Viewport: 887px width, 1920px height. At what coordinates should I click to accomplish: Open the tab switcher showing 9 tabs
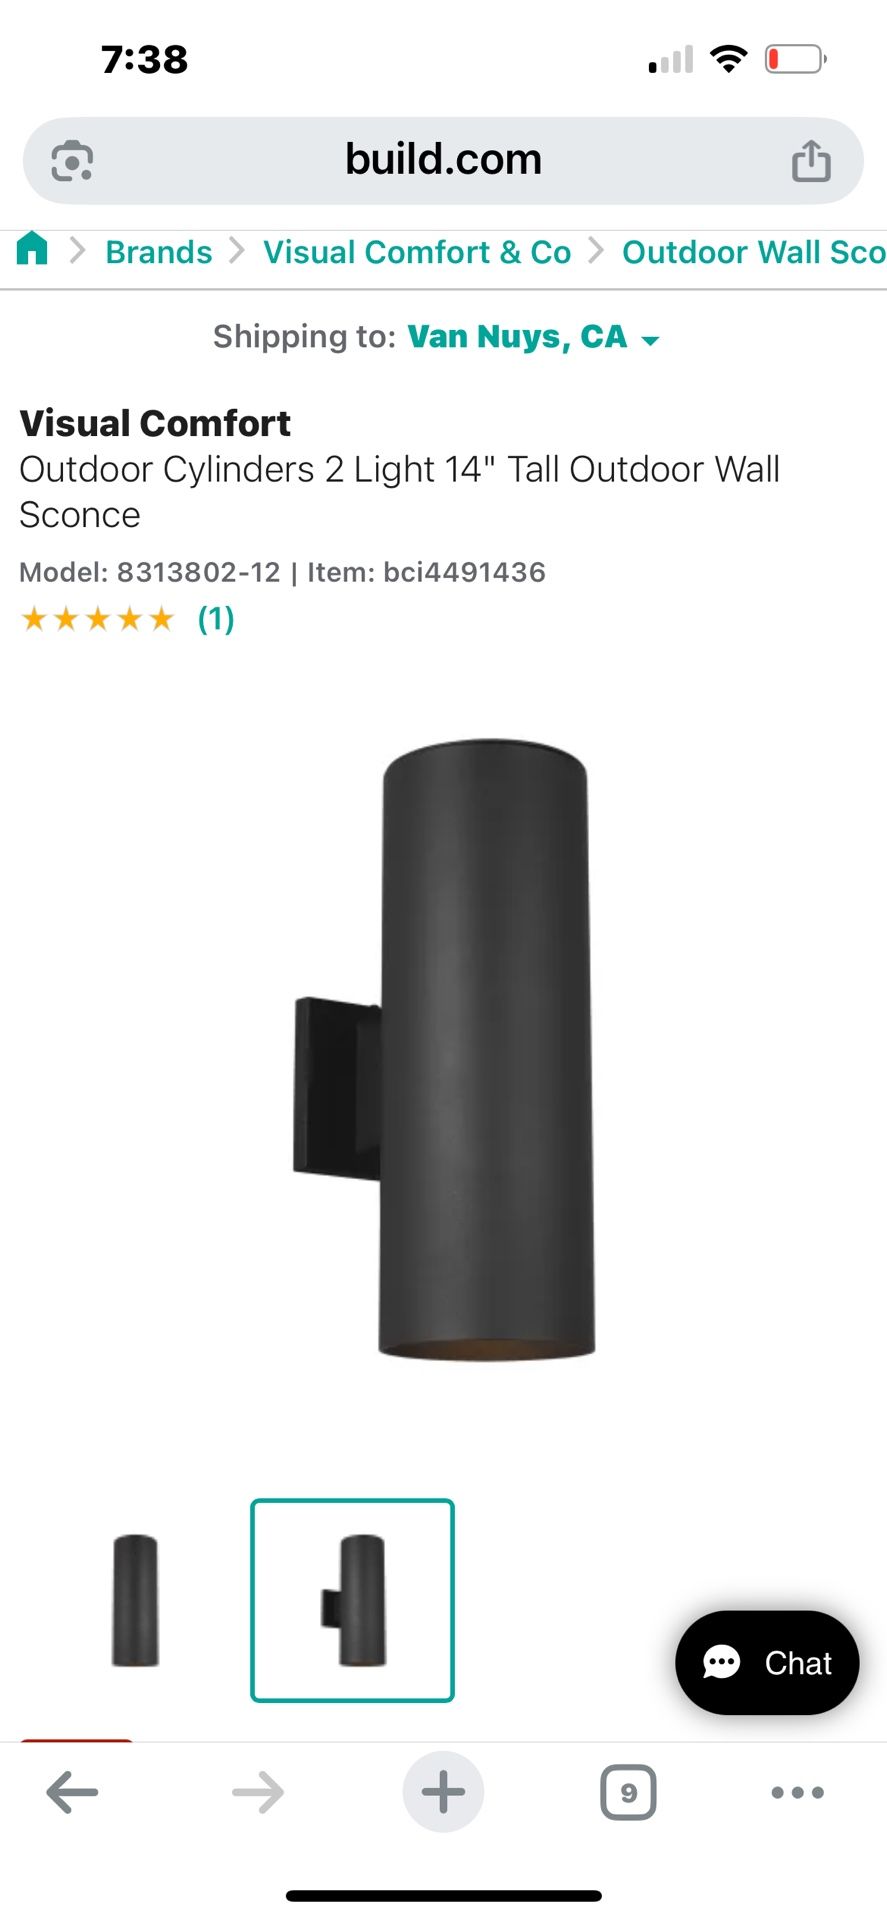pyautogui.click(x=628, y=1792)
